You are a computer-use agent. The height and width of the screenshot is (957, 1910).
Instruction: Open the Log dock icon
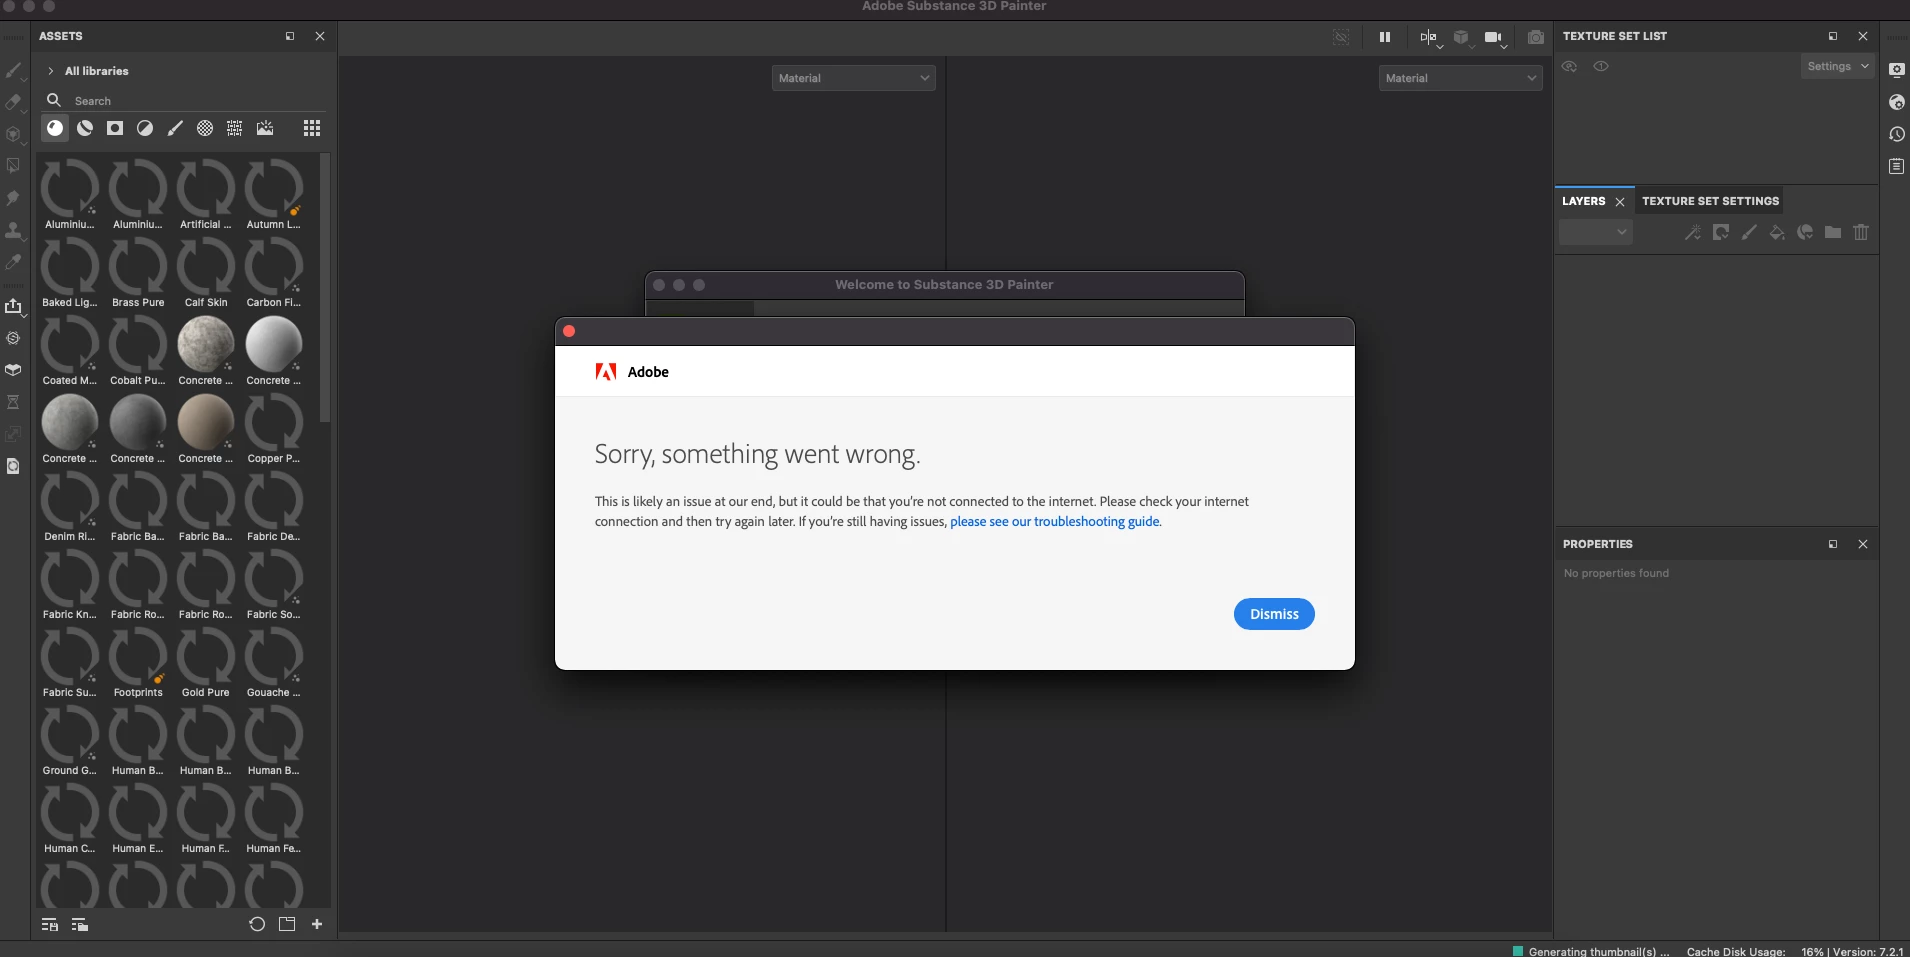coord(1897,166)
